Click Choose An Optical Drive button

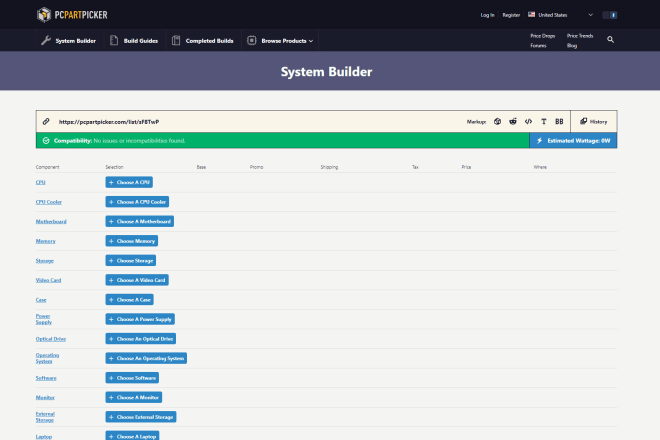pyautogui.click(x=141, y=339)
